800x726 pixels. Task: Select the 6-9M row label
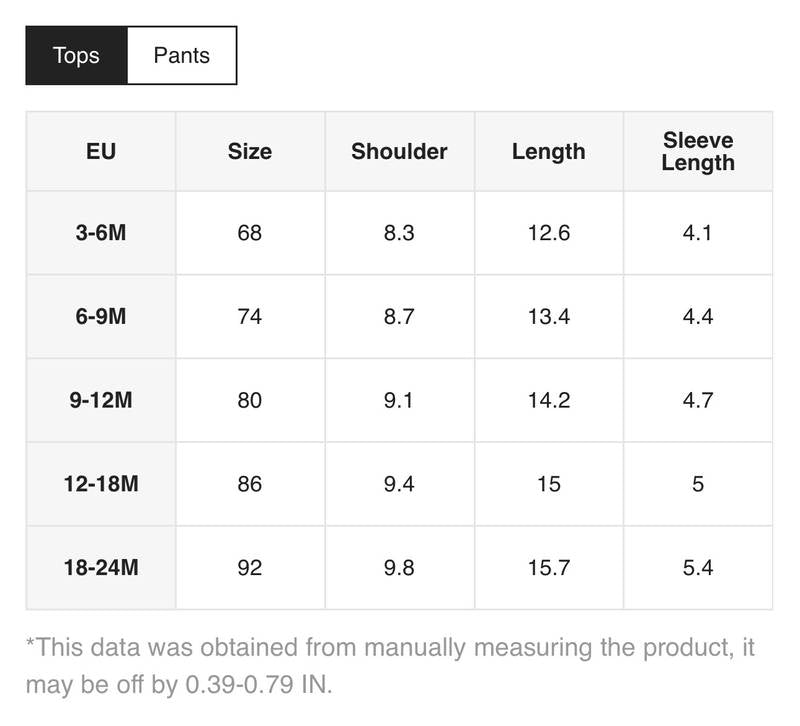100,316
